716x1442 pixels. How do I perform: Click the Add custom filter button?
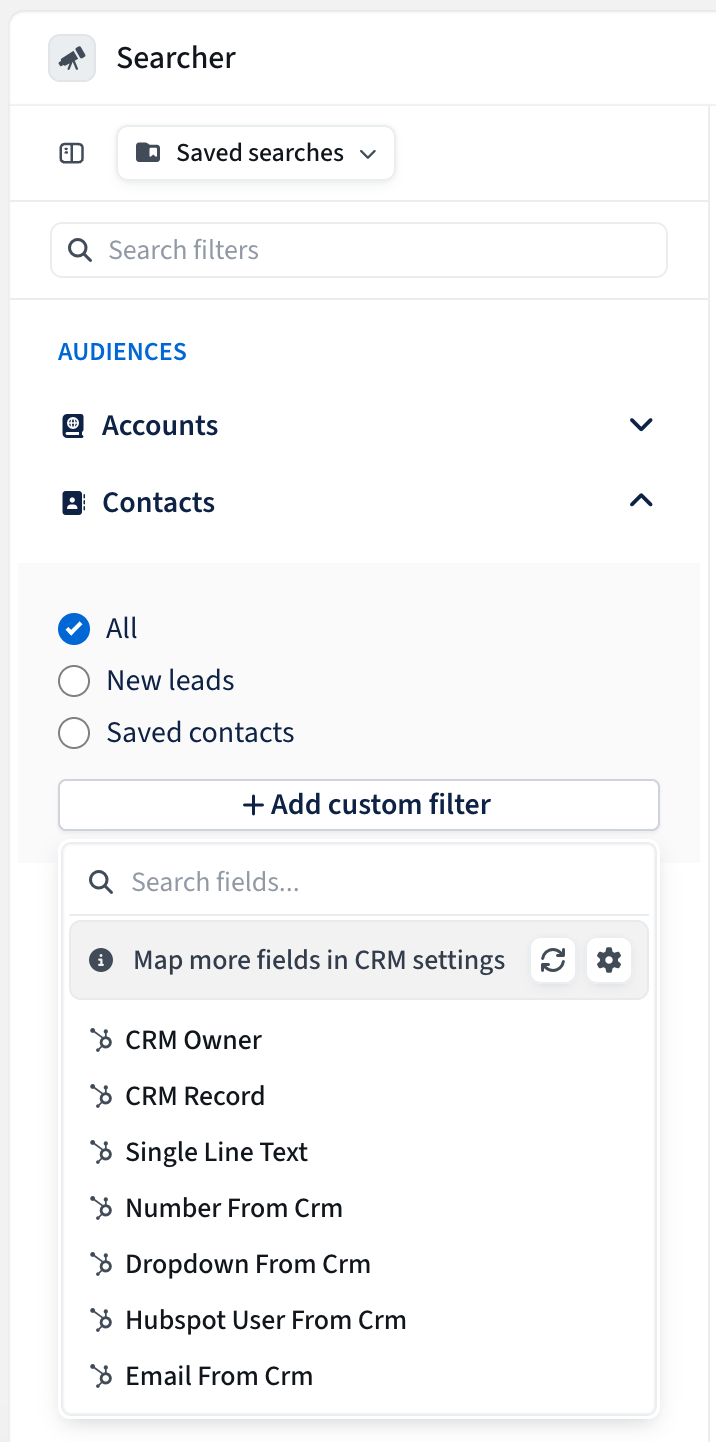[x=359, y=805]
